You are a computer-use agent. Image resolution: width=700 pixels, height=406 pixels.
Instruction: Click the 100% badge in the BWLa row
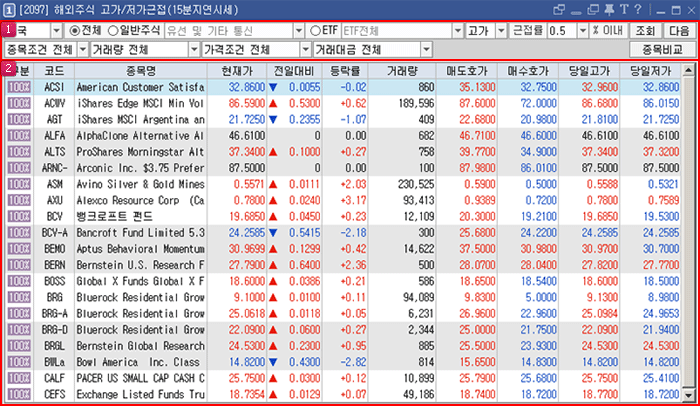pos(19,362)
